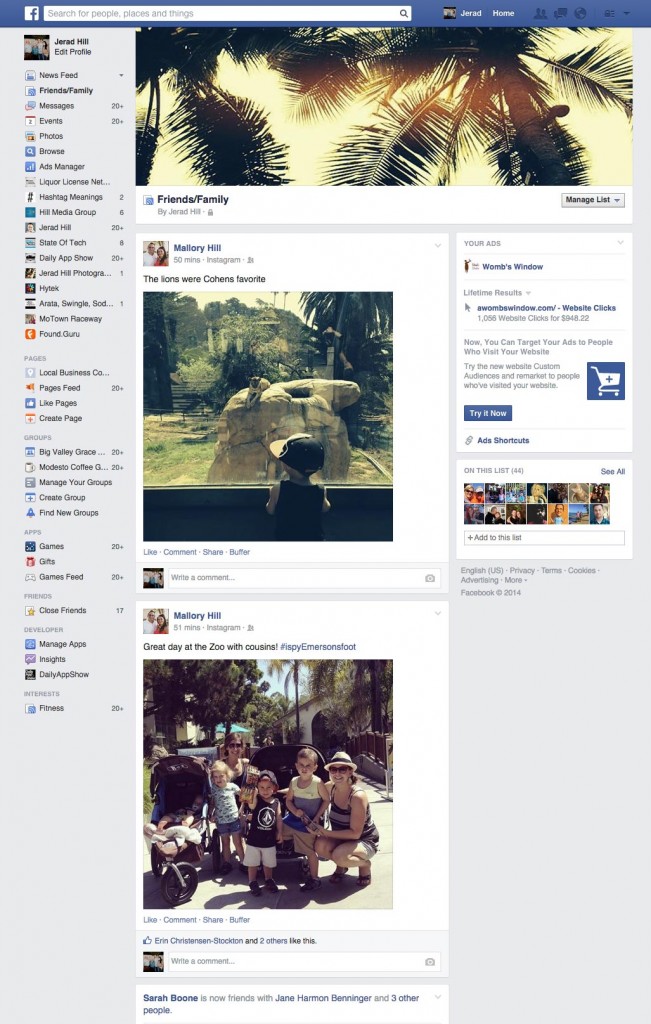This screenshot has width=651, height=1024.
Task: Click the Facebook logo icon
Action: point(31,13)
